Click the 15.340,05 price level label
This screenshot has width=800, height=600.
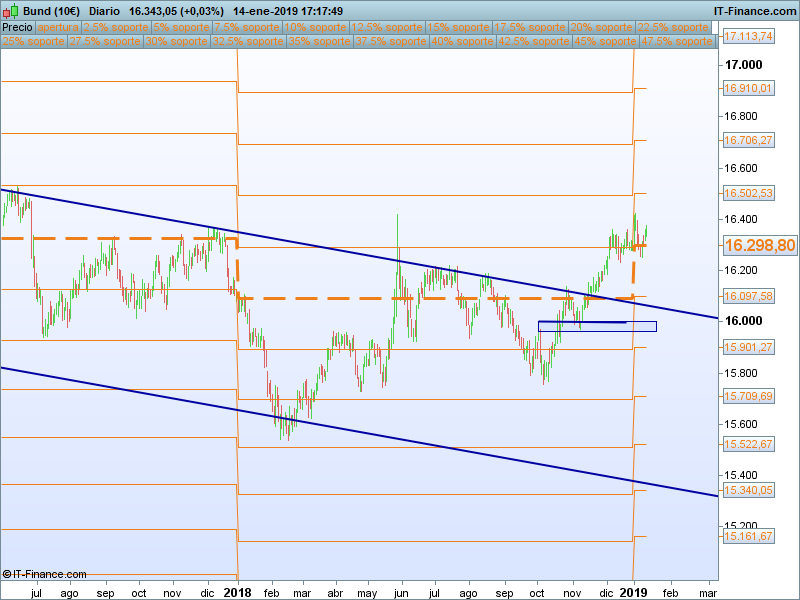pos(748,491)
